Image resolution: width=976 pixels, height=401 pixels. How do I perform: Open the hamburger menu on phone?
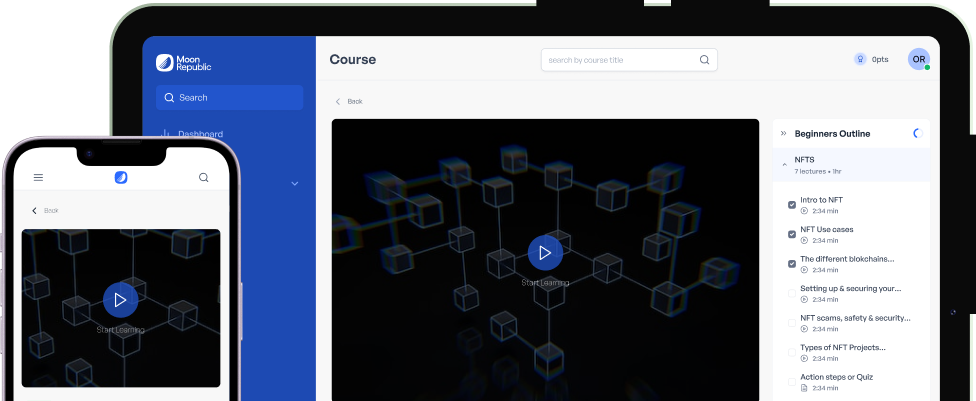[39, 177]
